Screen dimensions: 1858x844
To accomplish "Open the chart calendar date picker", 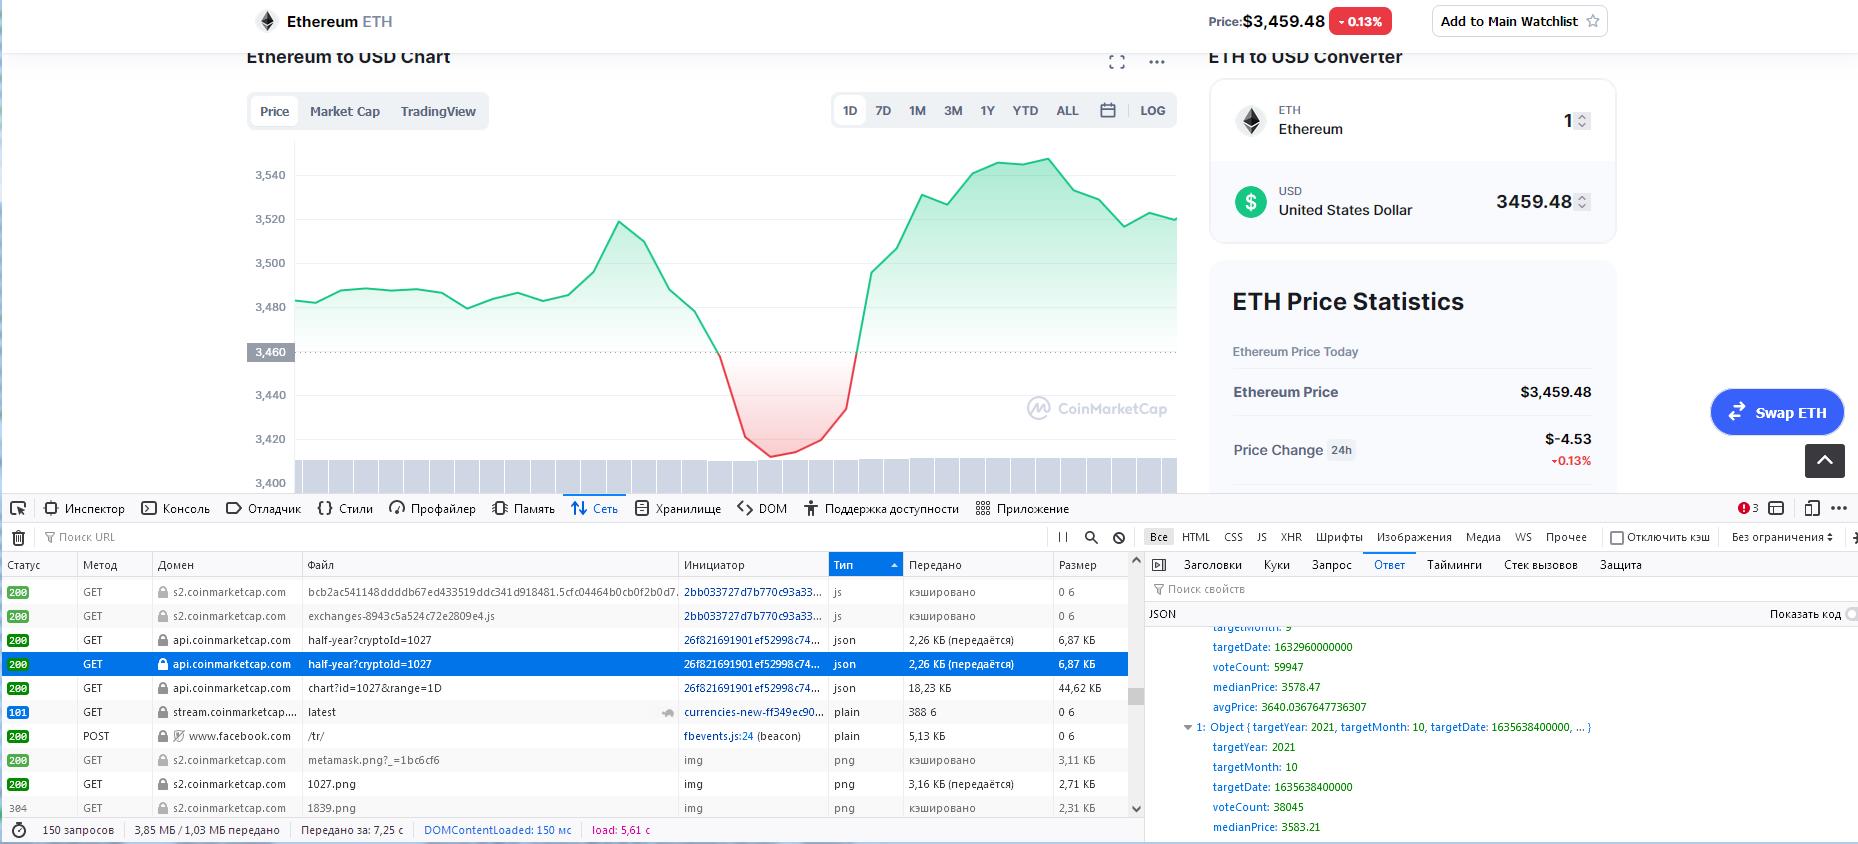I will [x=1108, y=110].
